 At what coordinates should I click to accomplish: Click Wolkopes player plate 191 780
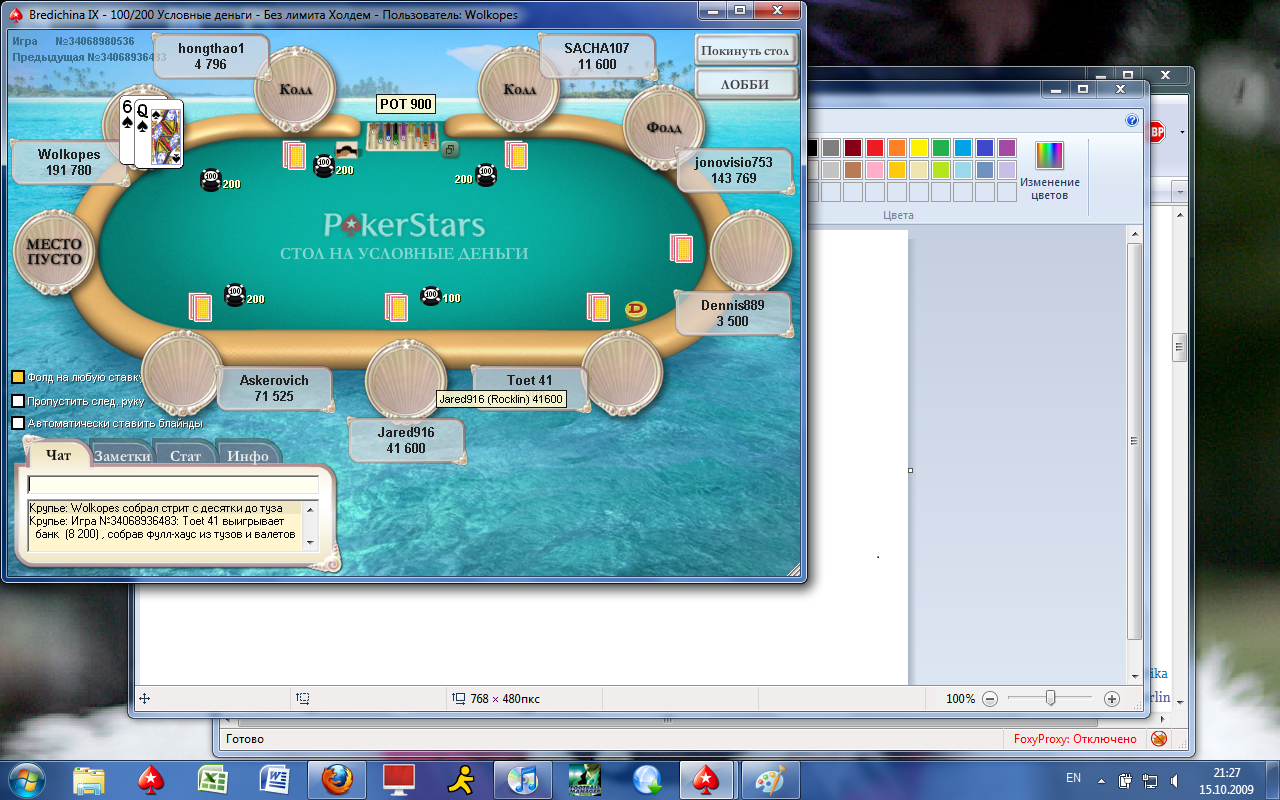[x=69, y=162]
